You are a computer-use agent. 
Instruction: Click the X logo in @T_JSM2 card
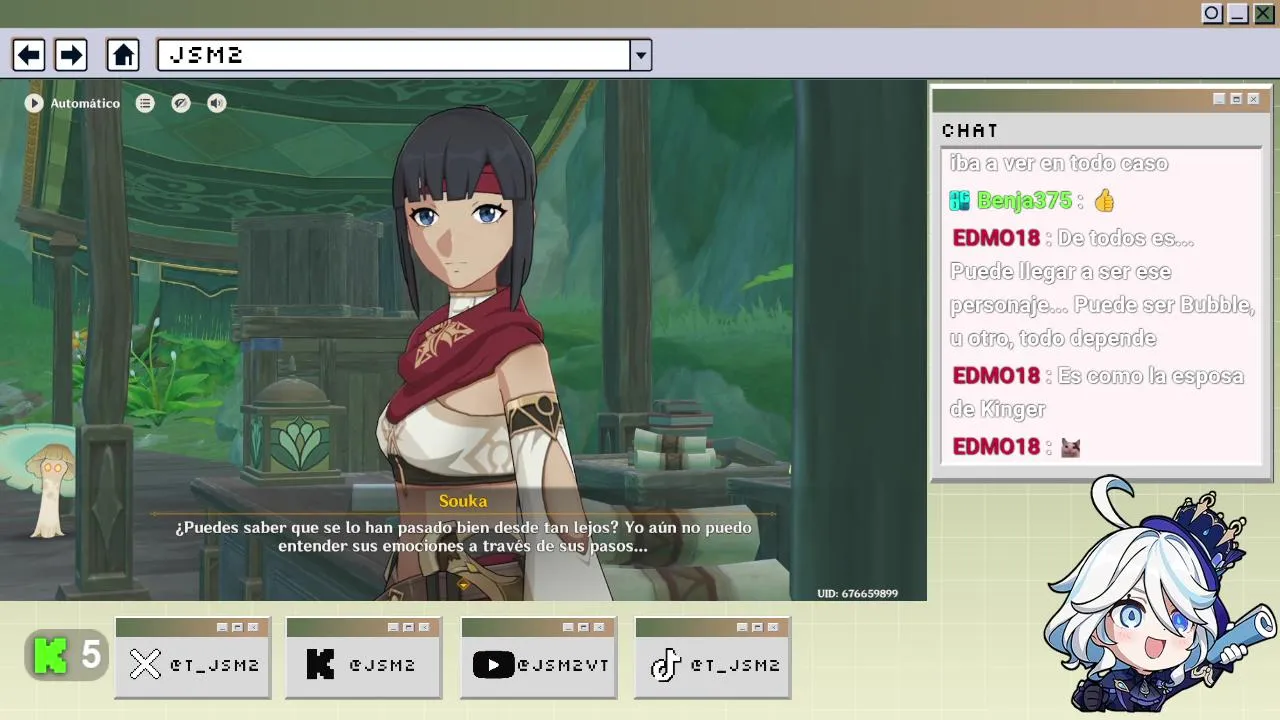(x=145, y=664)
